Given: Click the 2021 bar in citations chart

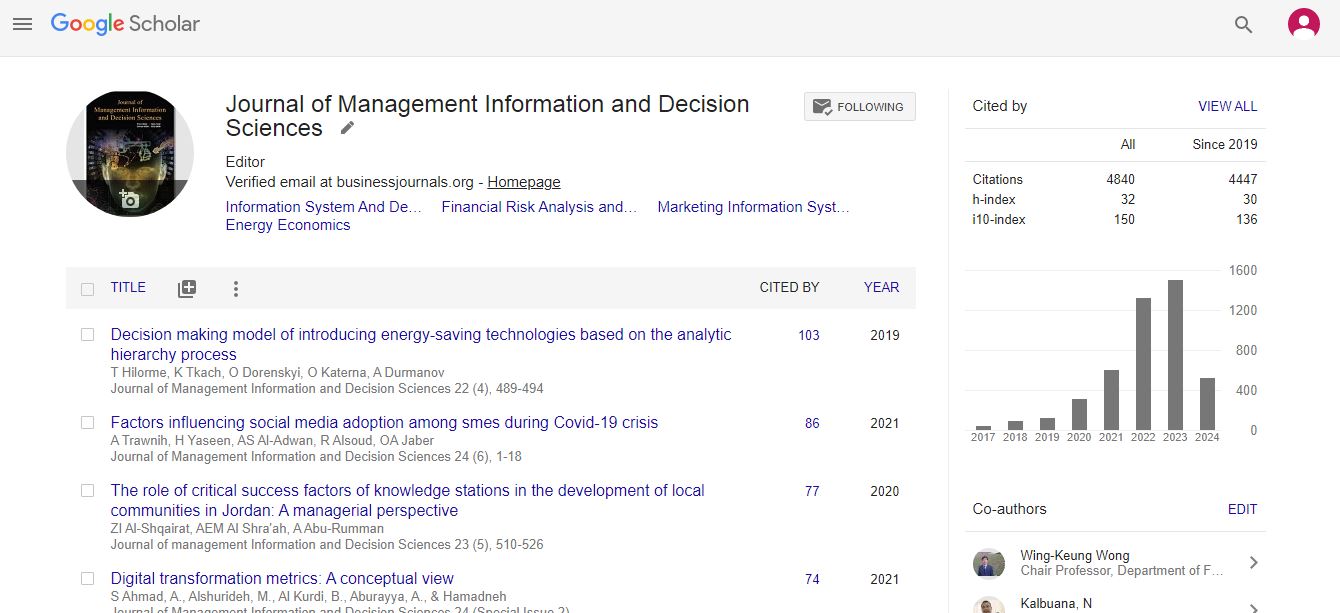Looking at the screenshot, I should [x=1111, y=400].
